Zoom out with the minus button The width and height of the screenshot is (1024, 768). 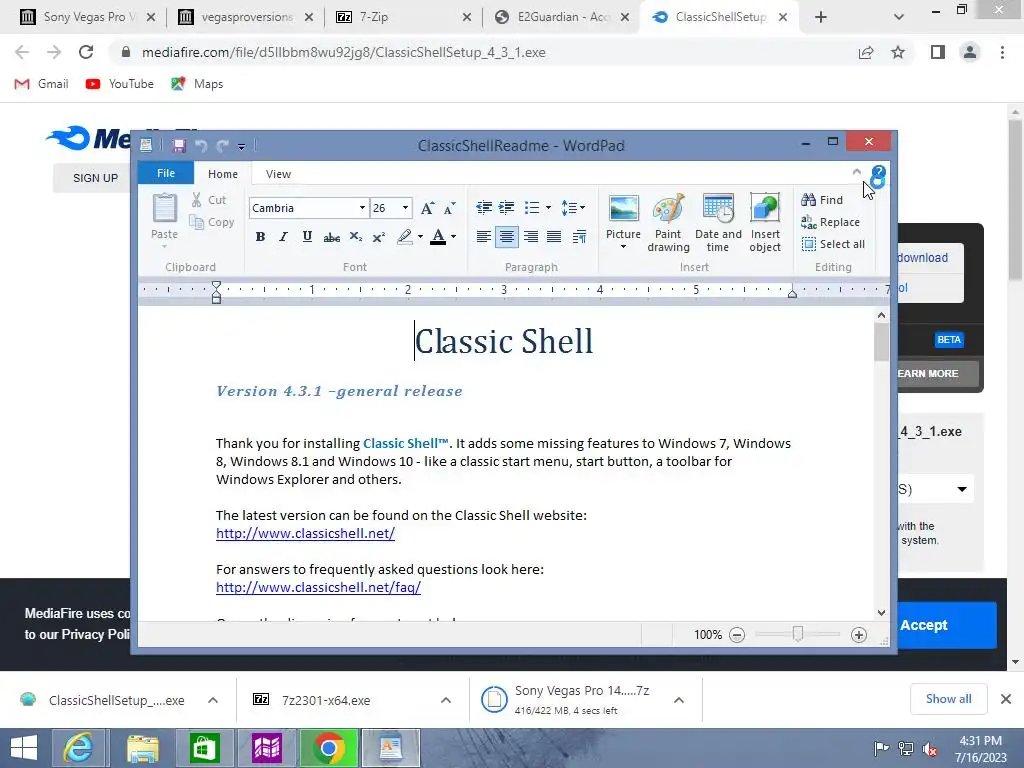[x=737, y=635]
